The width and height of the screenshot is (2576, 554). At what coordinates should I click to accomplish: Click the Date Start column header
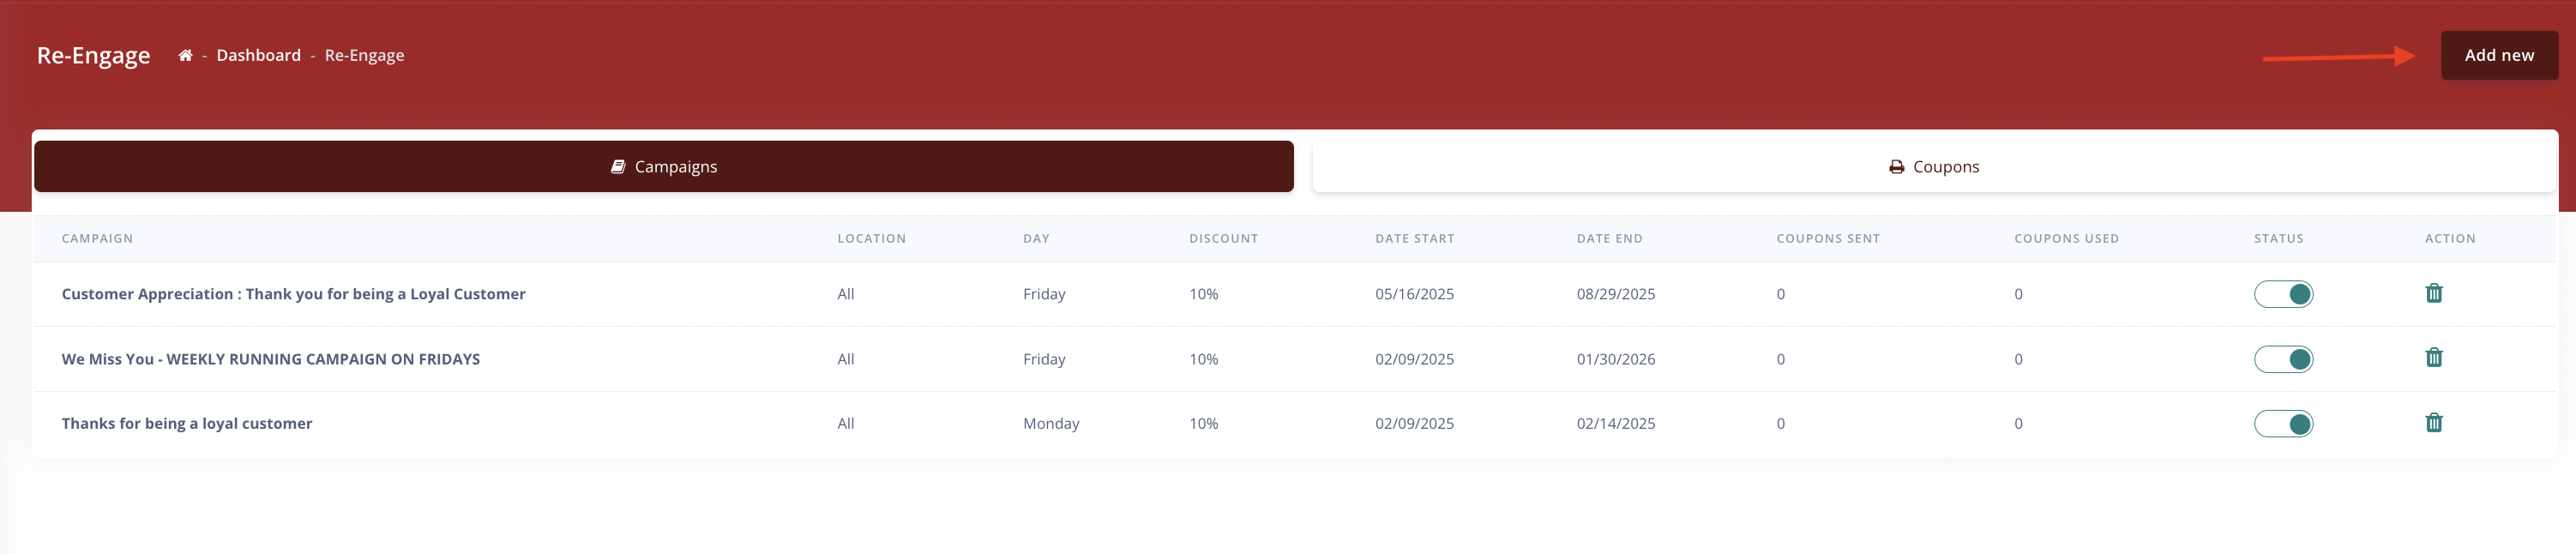point(1414,239)
